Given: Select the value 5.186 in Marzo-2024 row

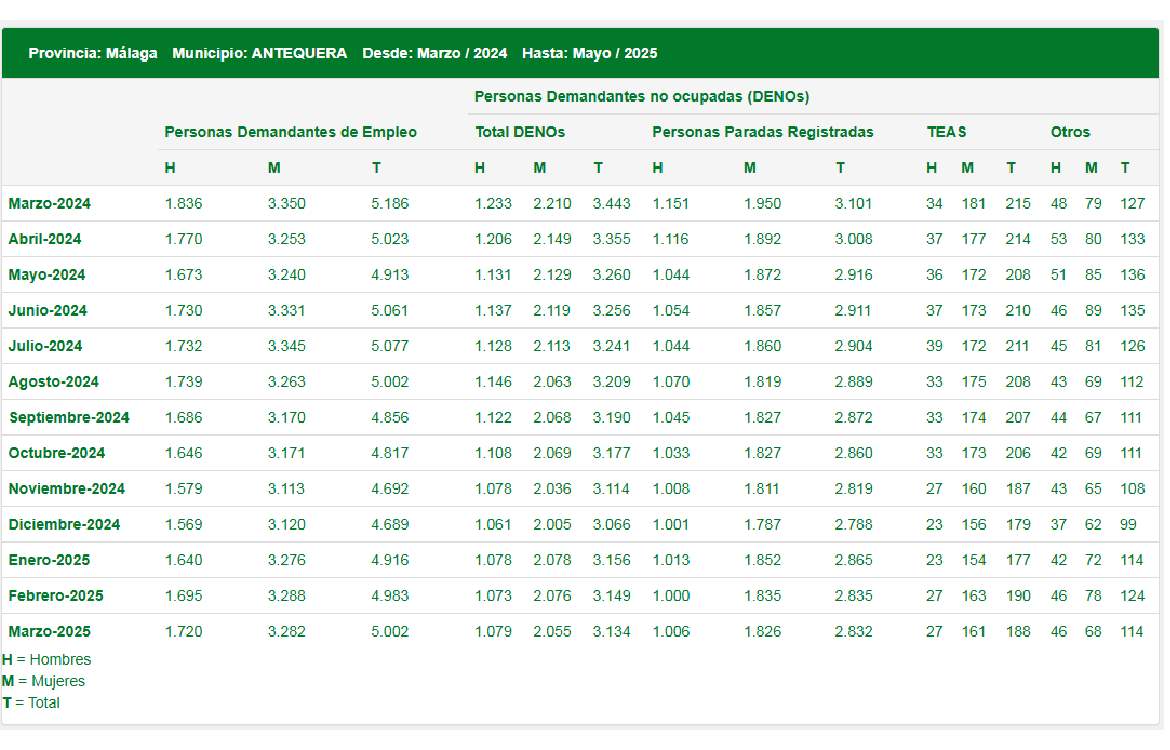Looking at the screenshot, I should click(390, 204).
